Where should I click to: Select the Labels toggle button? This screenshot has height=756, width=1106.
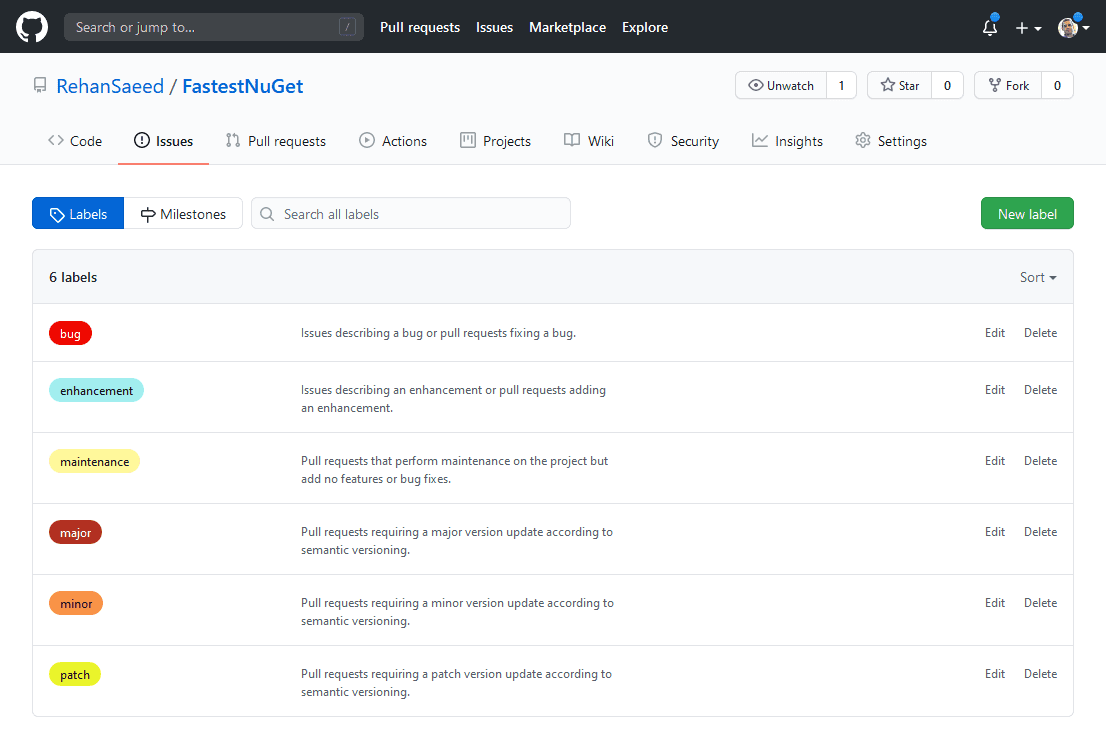[78, 214]
